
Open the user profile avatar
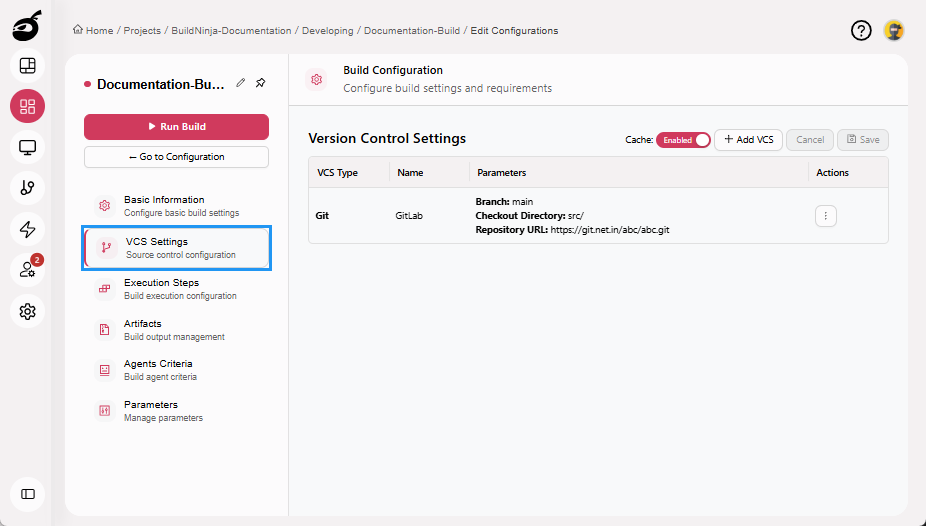pos(894,30)
